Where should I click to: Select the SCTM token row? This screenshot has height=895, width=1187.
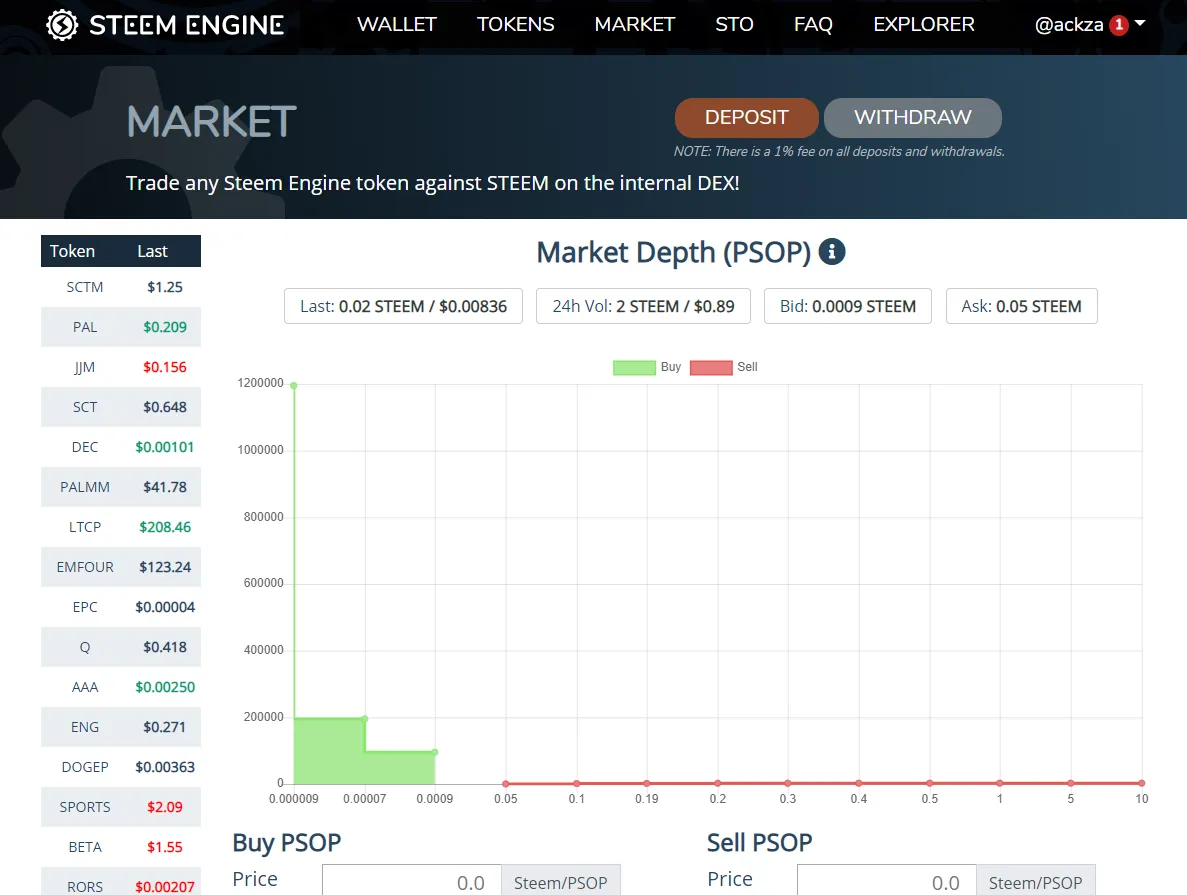[x=121, y=287]
